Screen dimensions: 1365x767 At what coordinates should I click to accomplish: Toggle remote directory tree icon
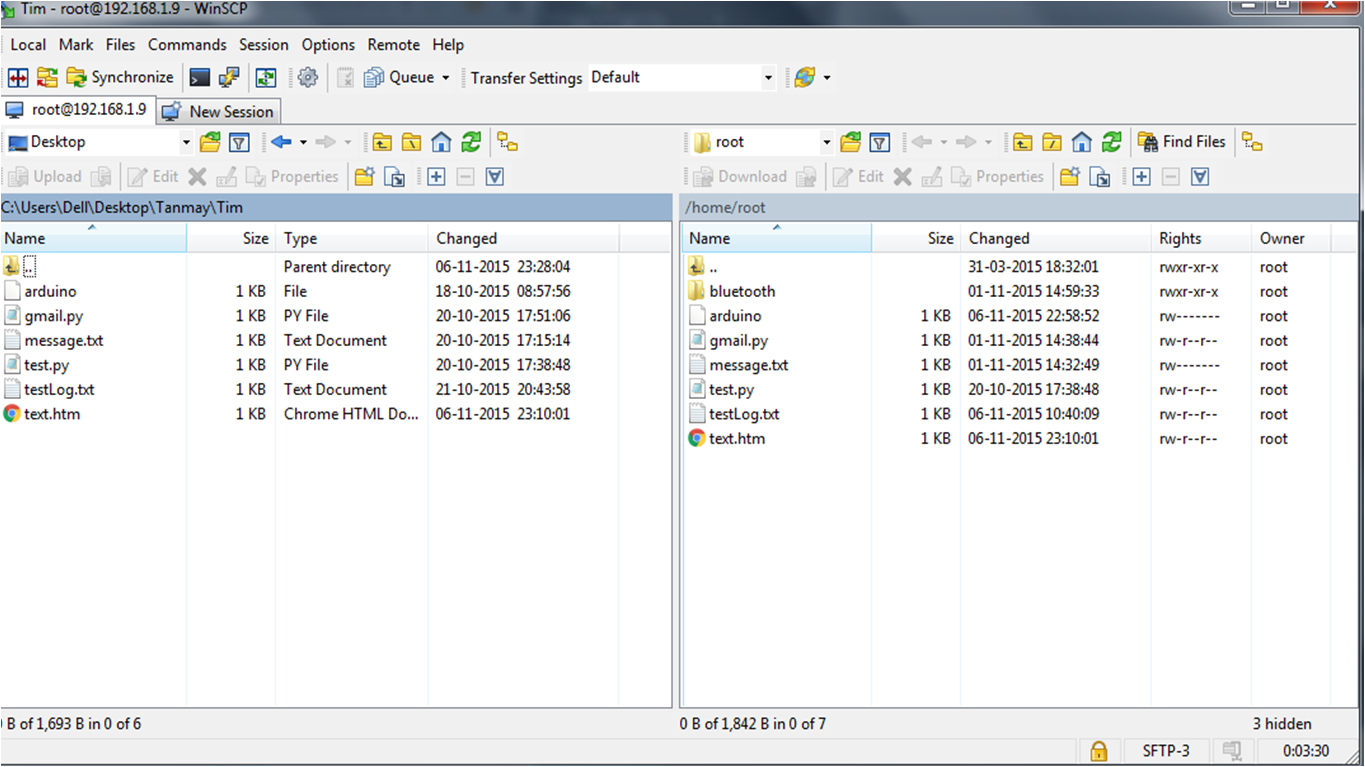tap(1253, 142)
